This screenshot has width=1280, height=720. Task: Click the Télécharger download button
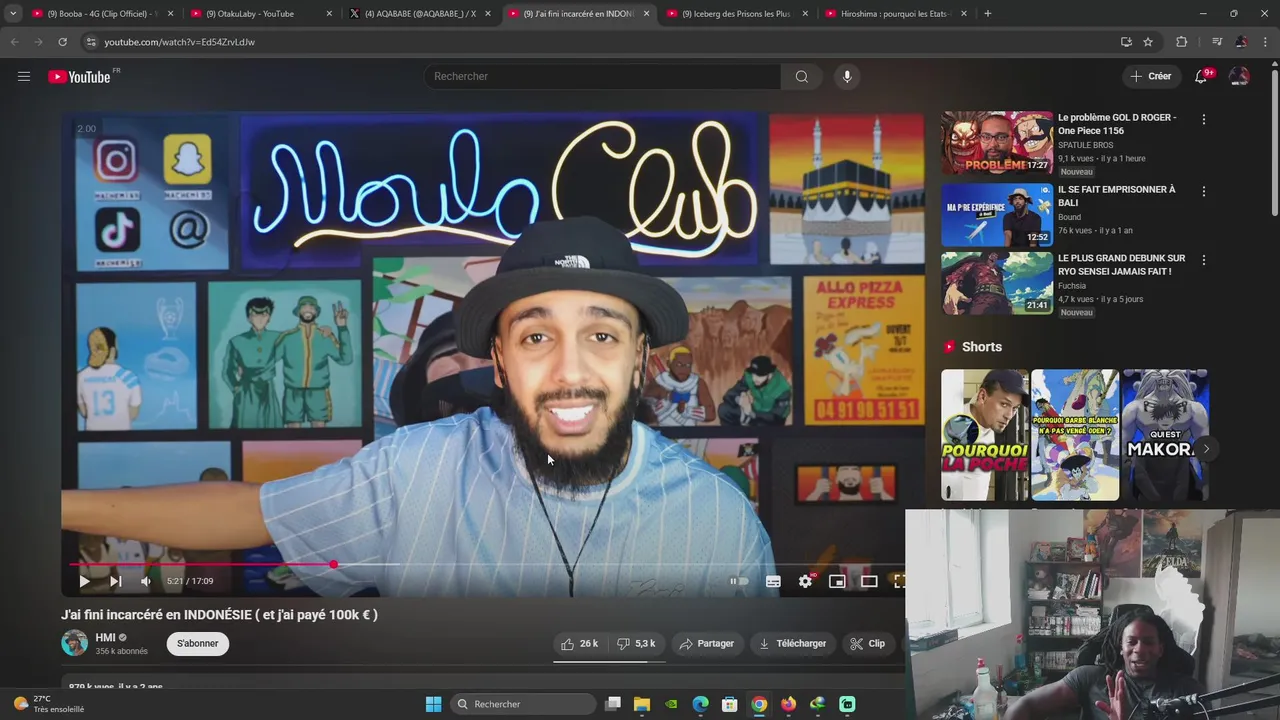click(793, 644)
